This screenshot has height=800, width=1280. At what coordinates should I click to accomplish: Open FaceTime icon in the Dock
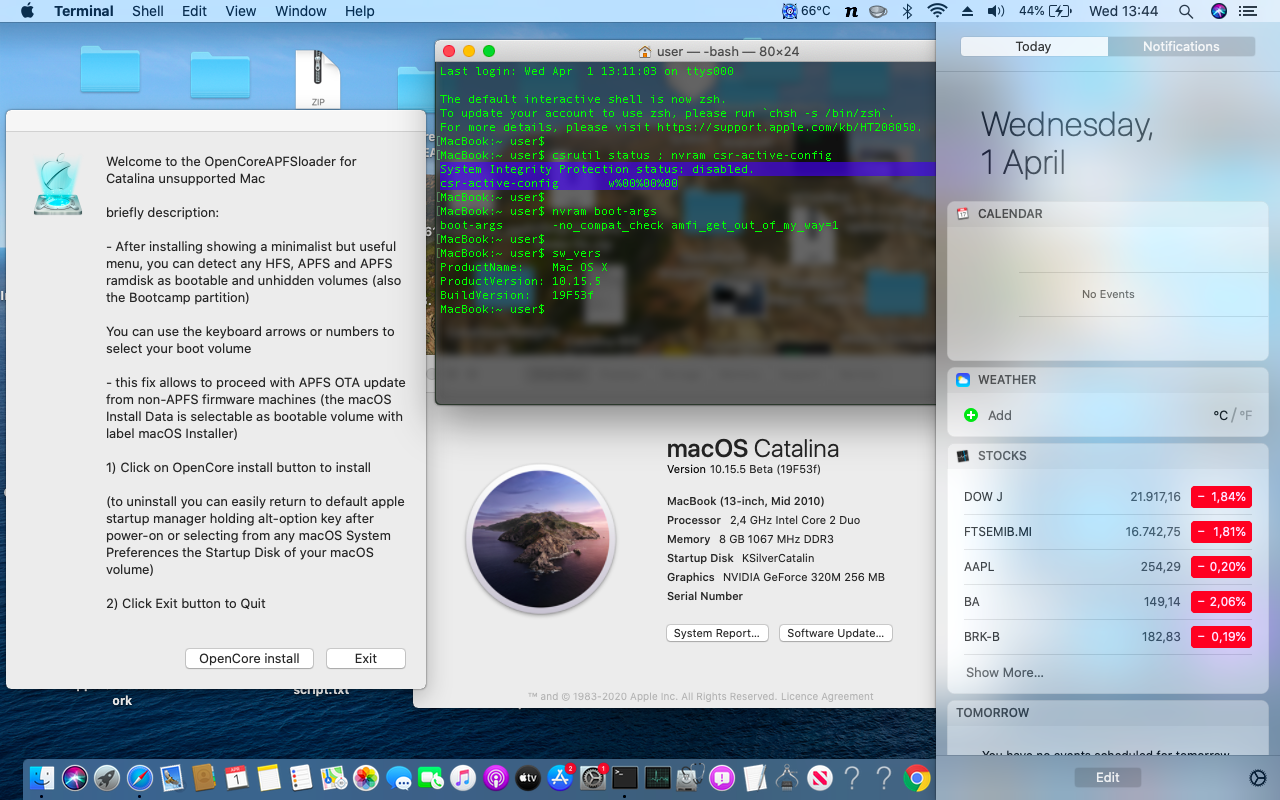[430, 778]
